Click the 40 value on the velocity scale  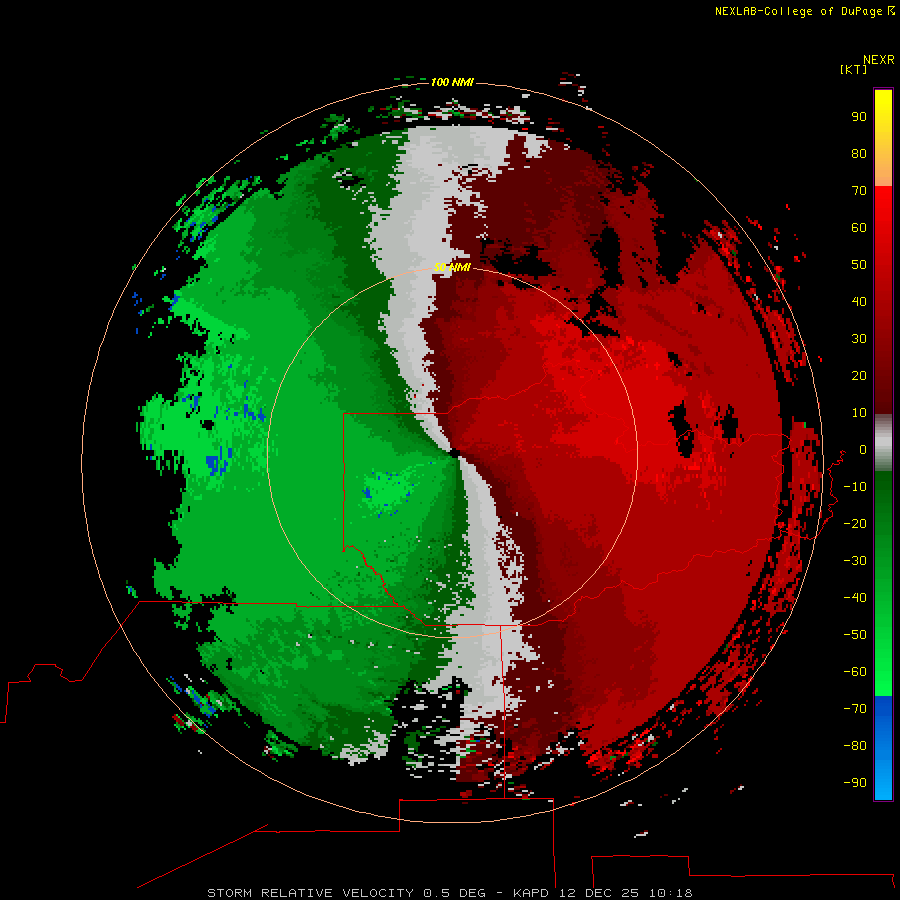859,301
